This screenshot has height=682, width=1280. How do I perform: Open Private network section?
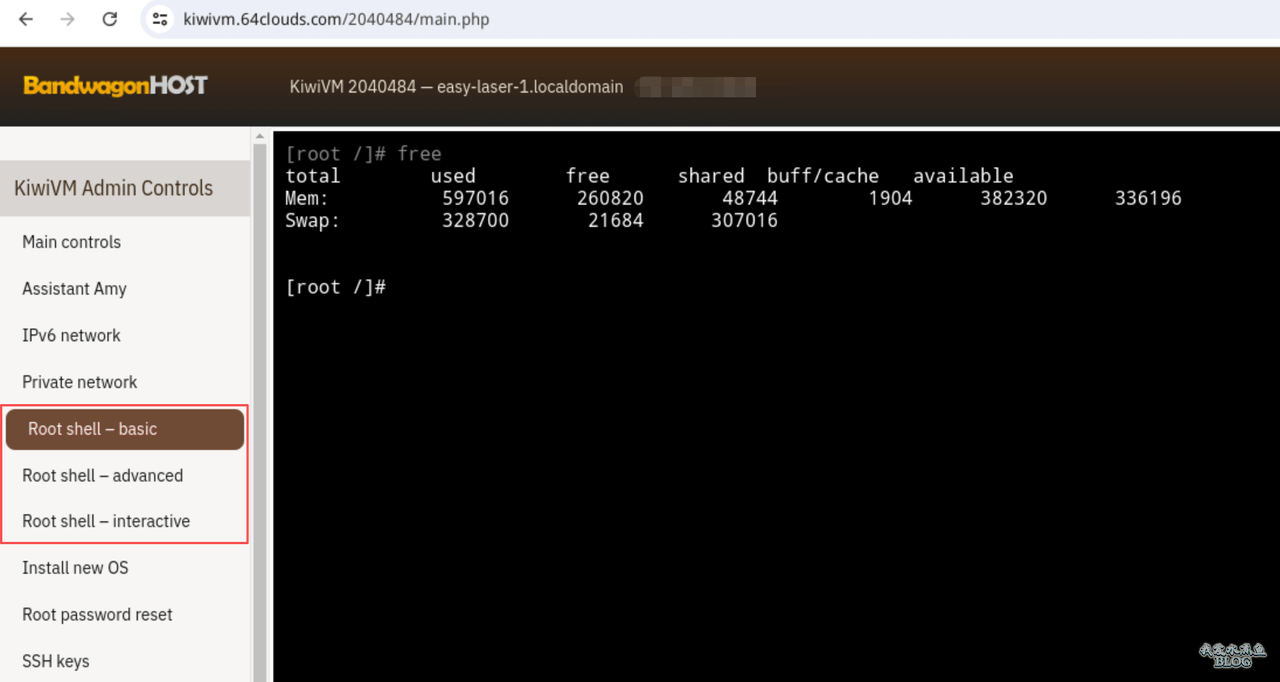[x=79, y=382]
